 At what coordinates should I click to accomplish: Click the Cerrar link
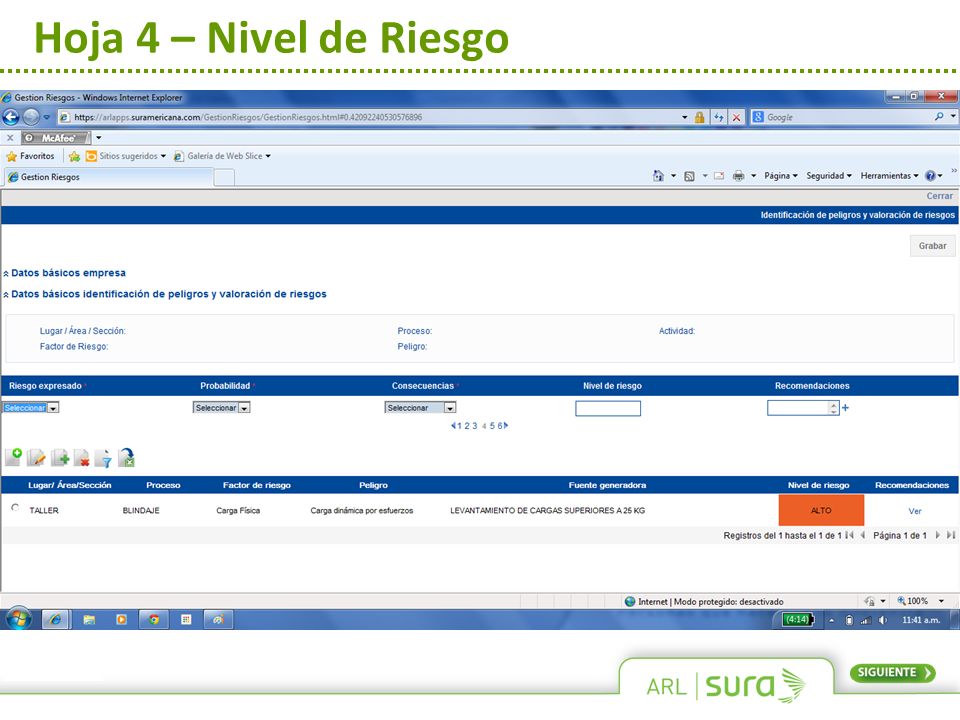click(939, 196)
